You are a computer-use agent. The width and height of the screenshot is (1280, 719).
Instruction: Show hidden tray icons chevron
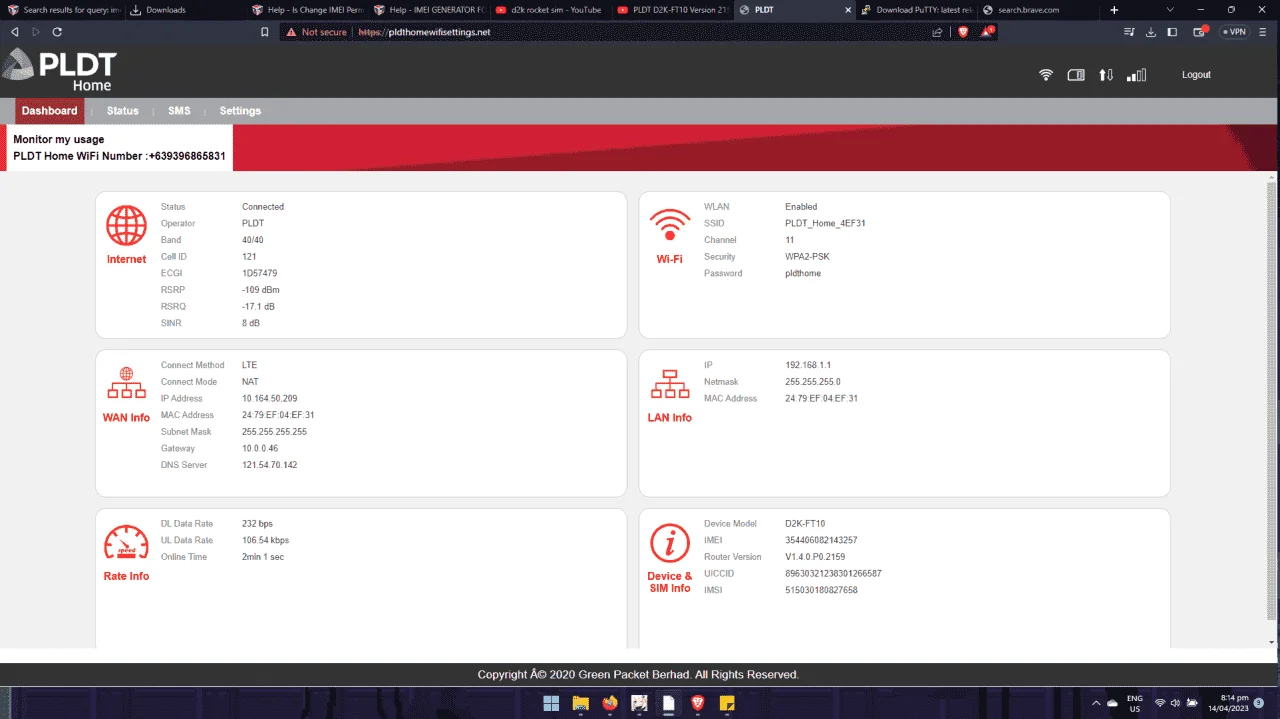click(1096, 703)
